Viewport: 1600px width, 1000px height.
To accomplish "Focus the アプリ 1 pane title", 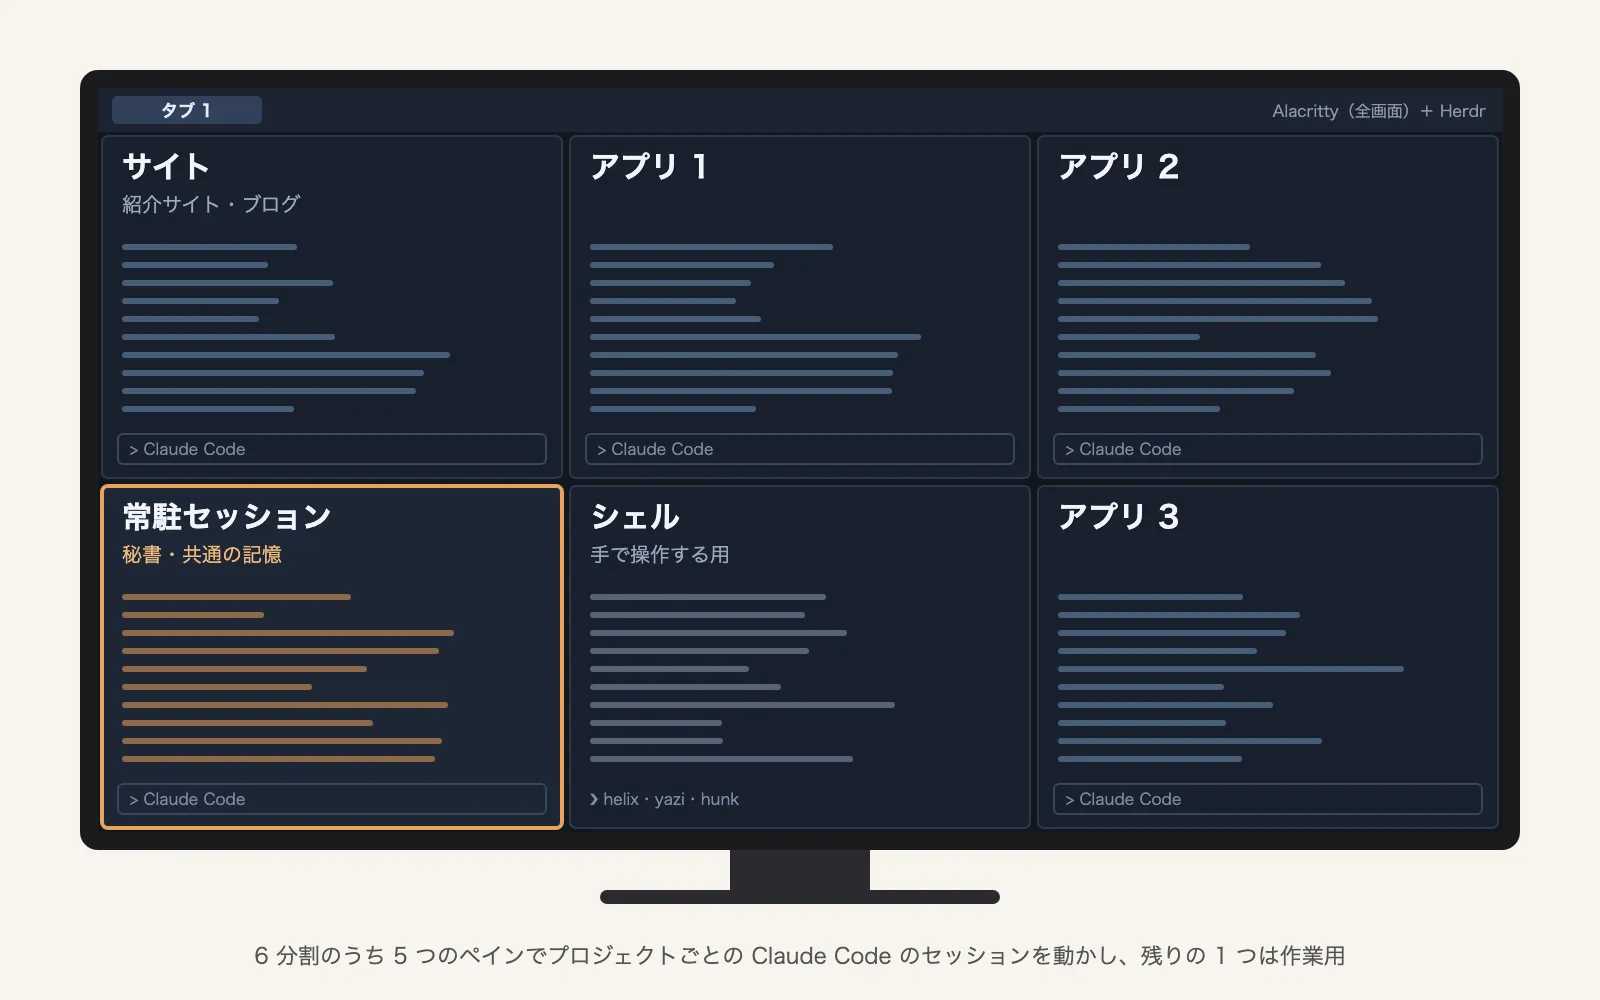I will pyautogui.click(x=649, y=166).
